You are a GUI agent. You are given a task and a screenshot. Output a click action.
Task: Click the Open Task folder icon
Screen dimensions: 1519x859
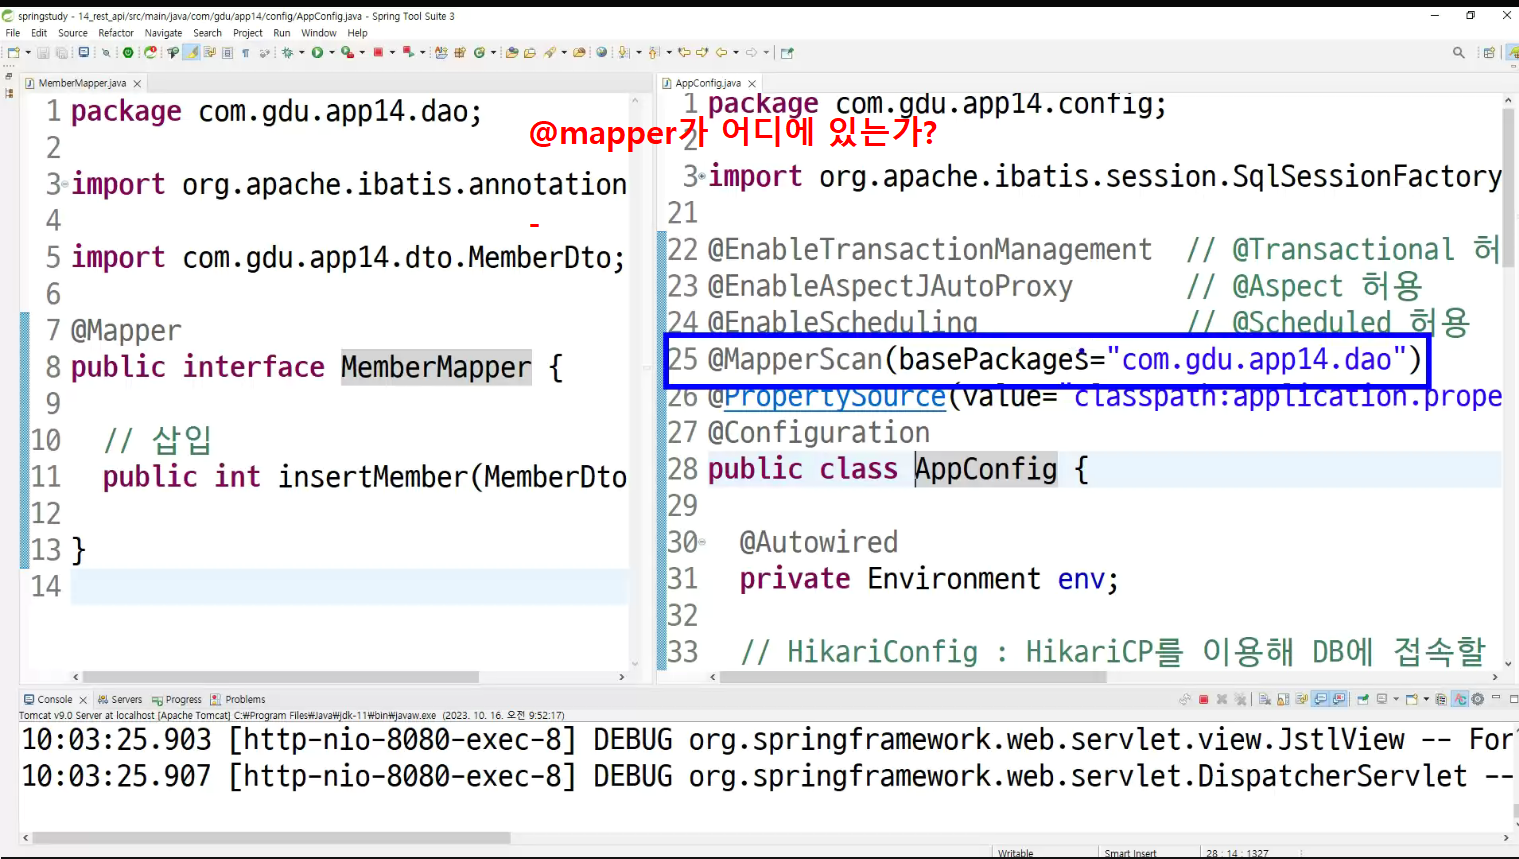pyautogui.click(x=529, y=52)
